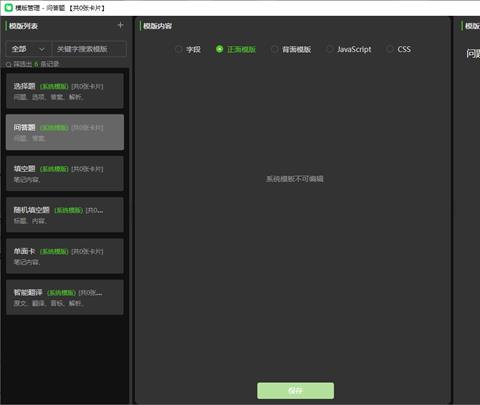Screen dimensions: 480x405
Task: Open the 单面卡 template card
Action: pyautogui.click(x=65, y=256)
